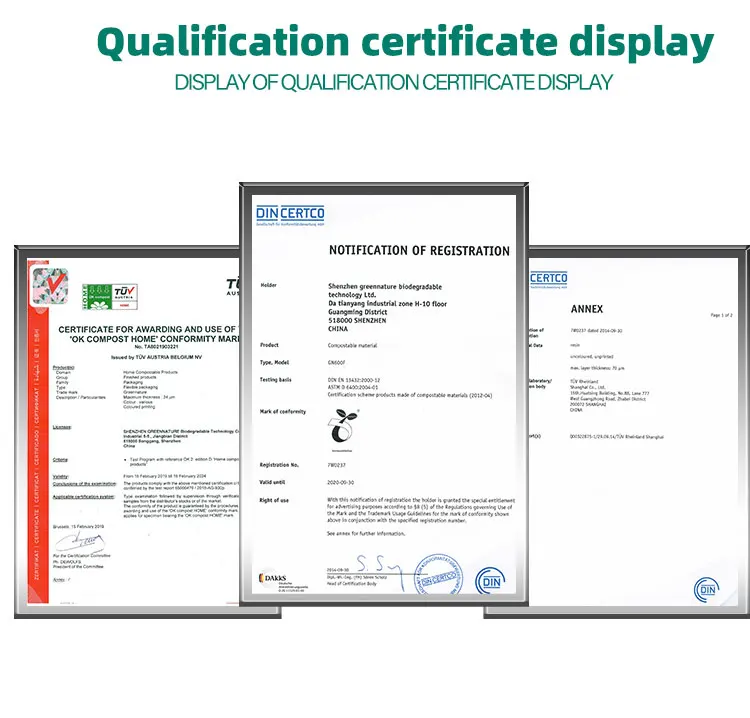Click the red checkmark emblem on left certificate
Screen dimensions: 750x718
point(50,286)
